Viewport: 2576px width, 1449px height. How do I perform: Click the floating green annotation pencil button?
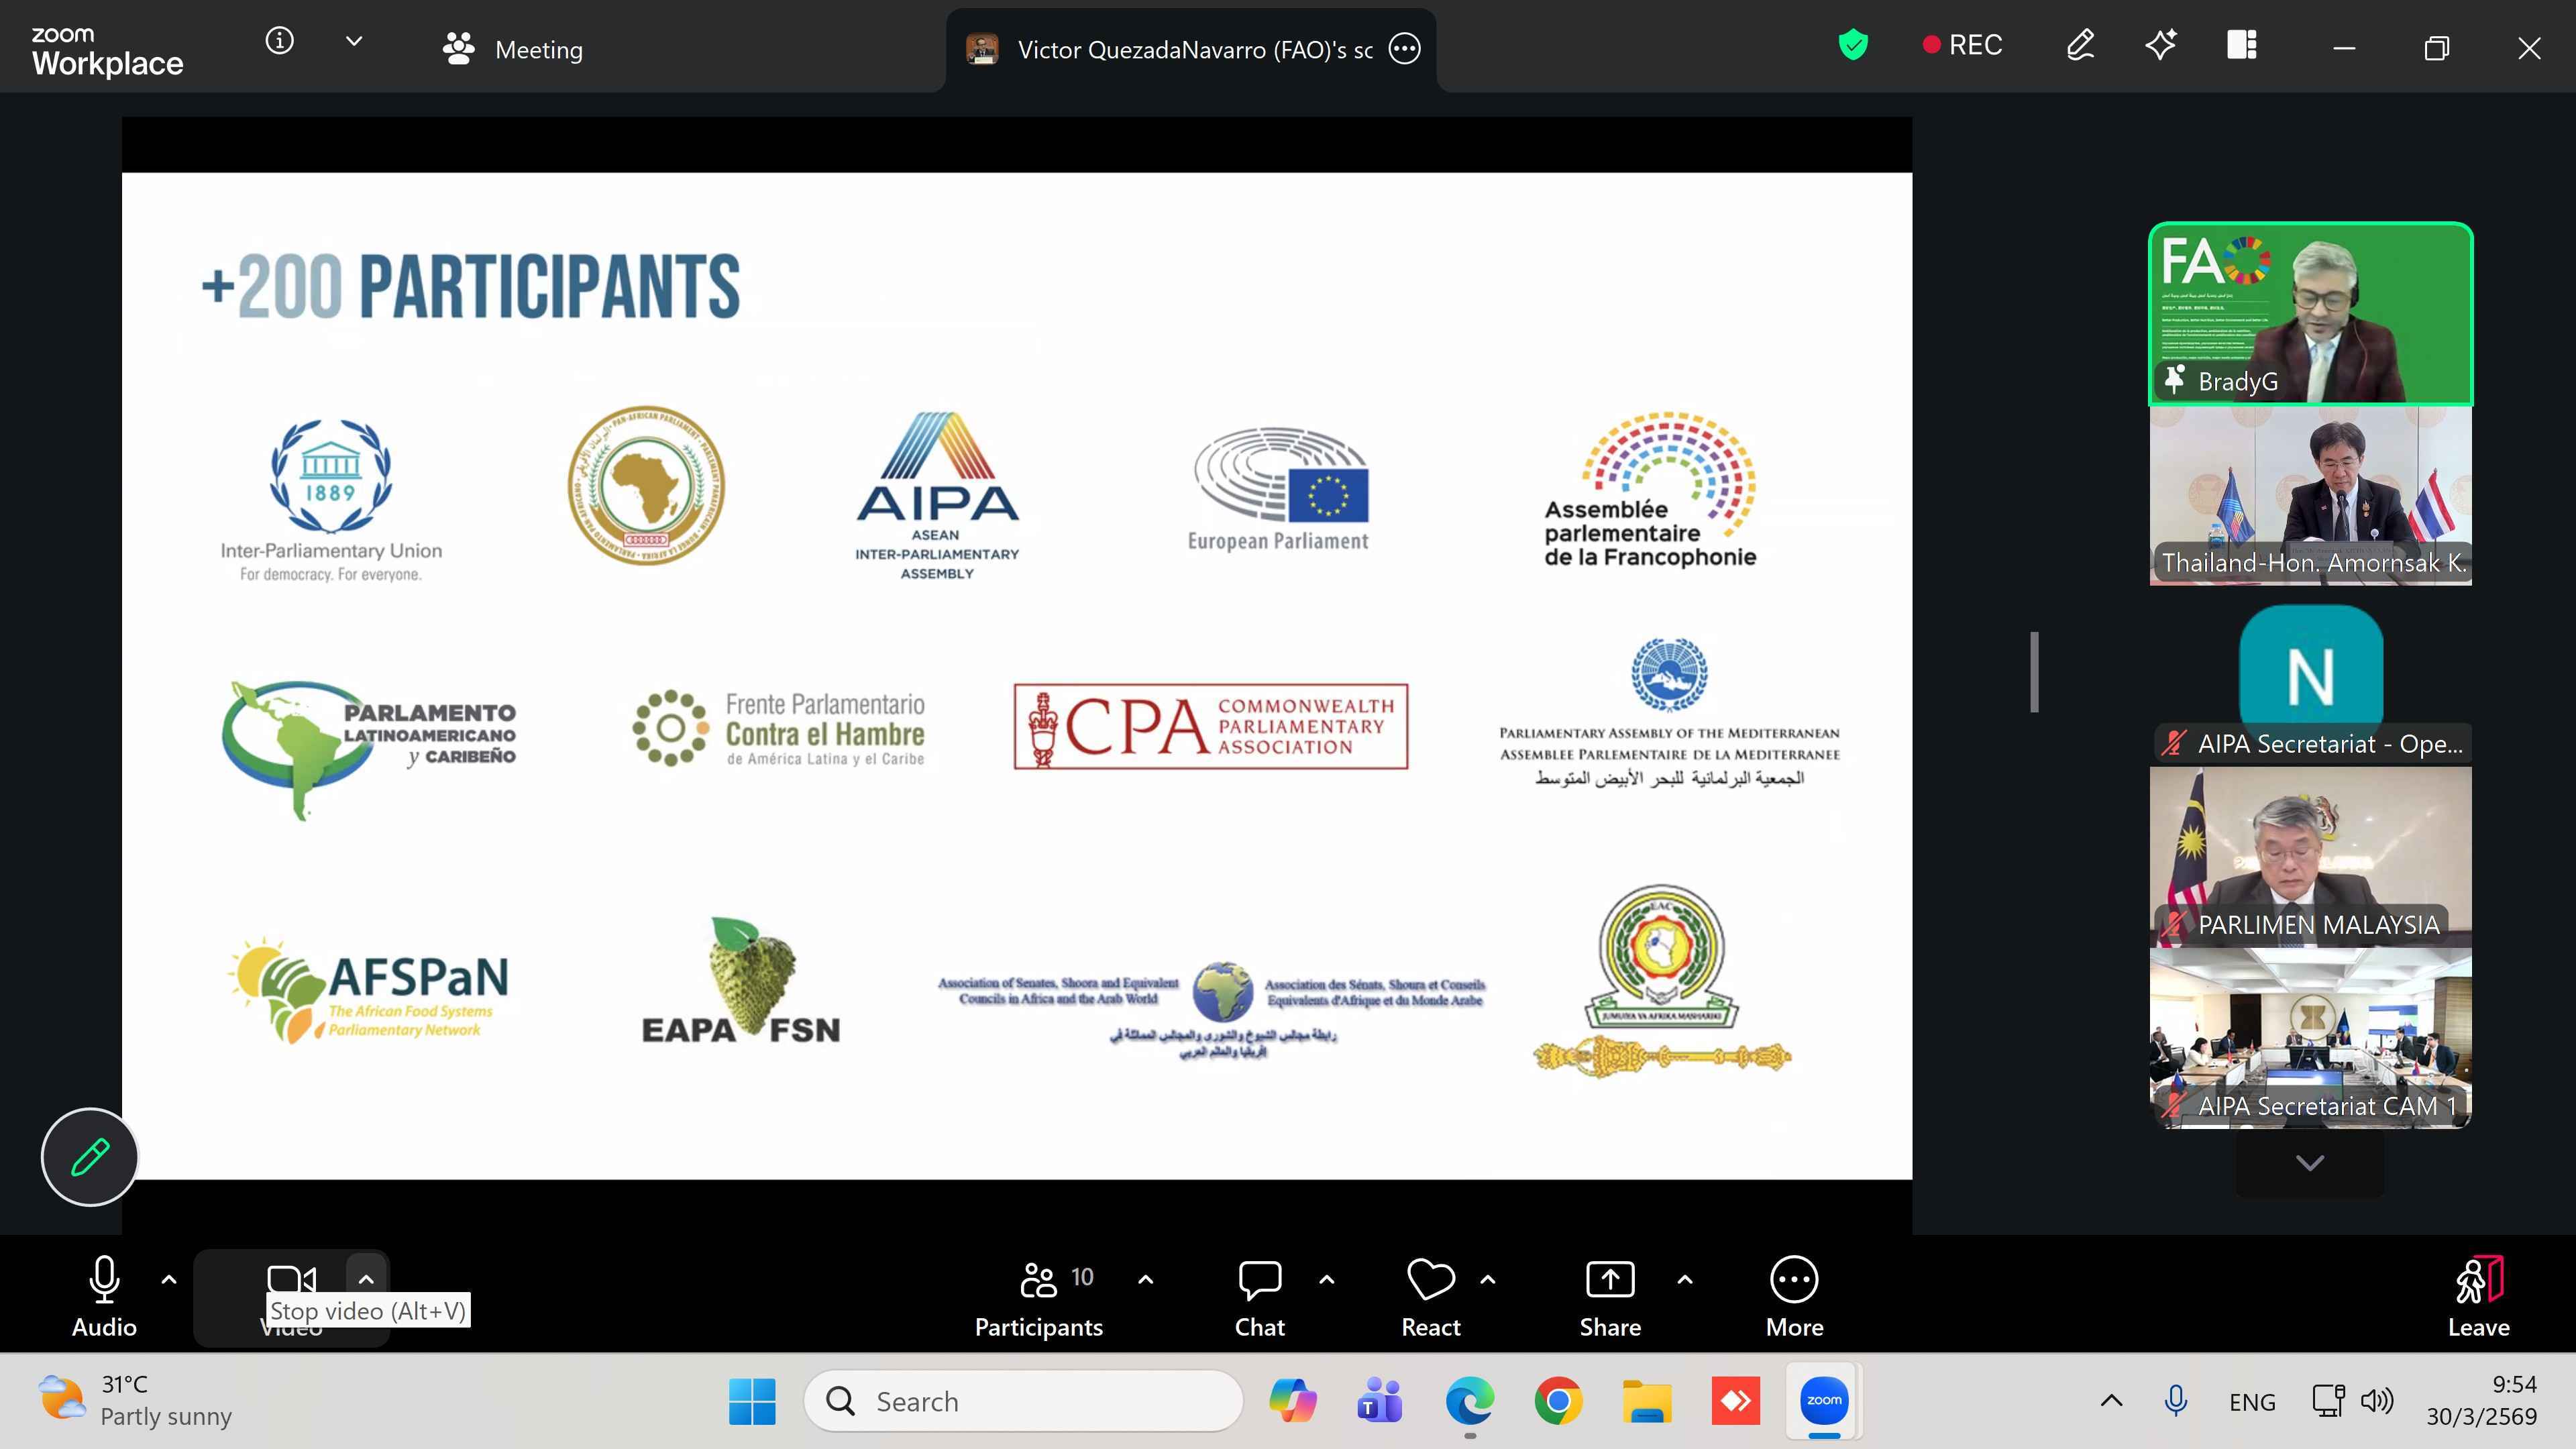point(90,1157)
